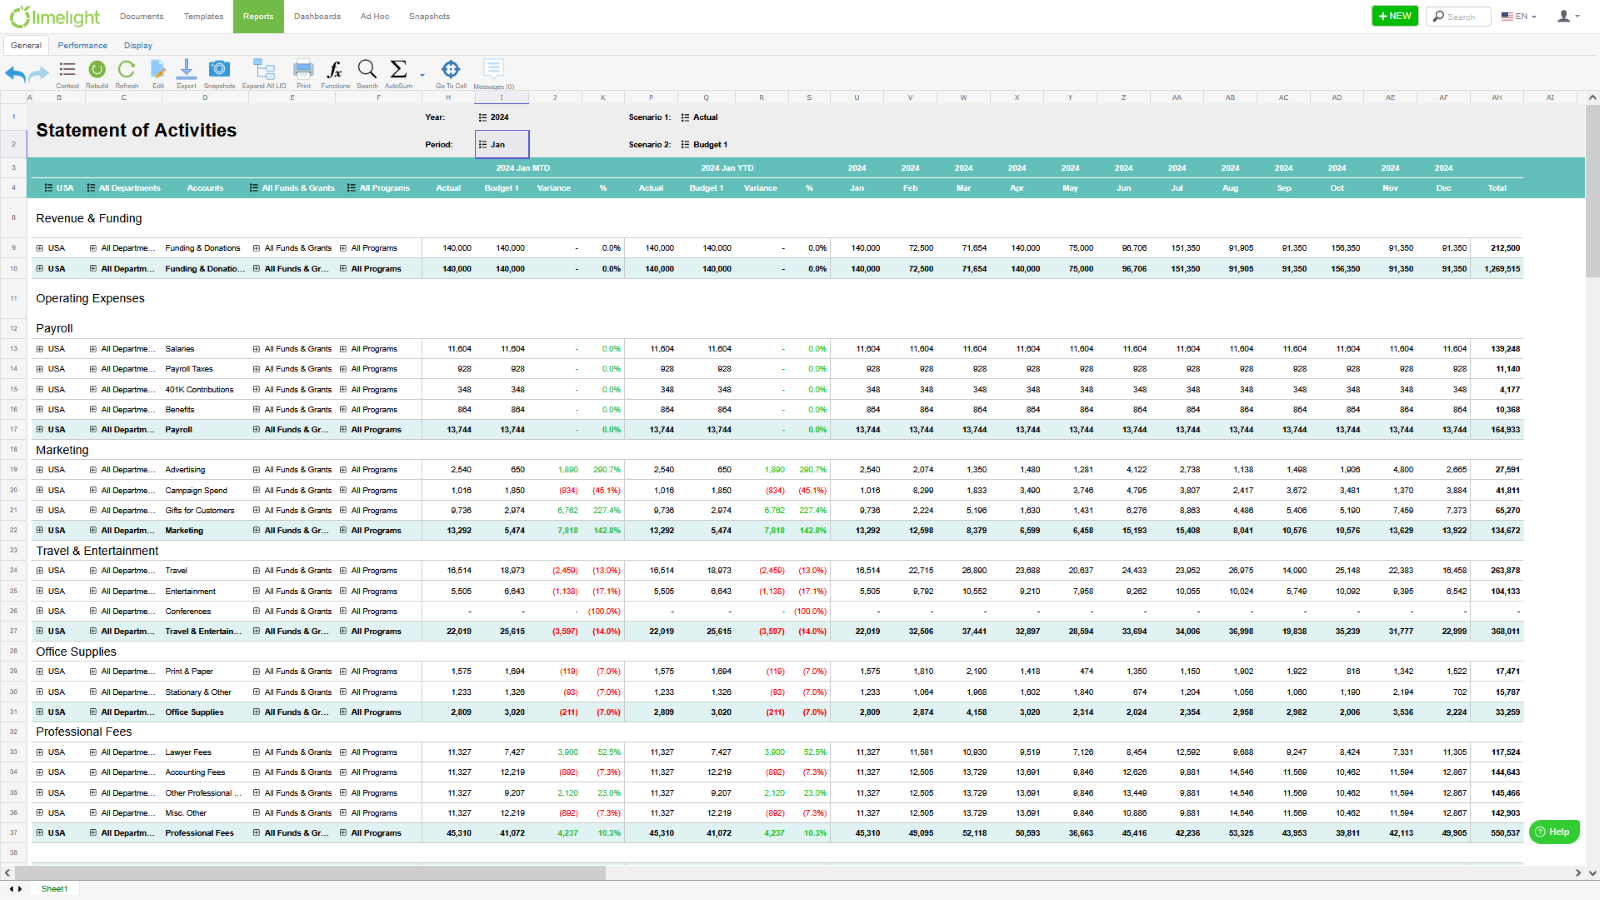Select the Sheet1 tab
The image size is (1600, 900).
(x=54, y=889)
